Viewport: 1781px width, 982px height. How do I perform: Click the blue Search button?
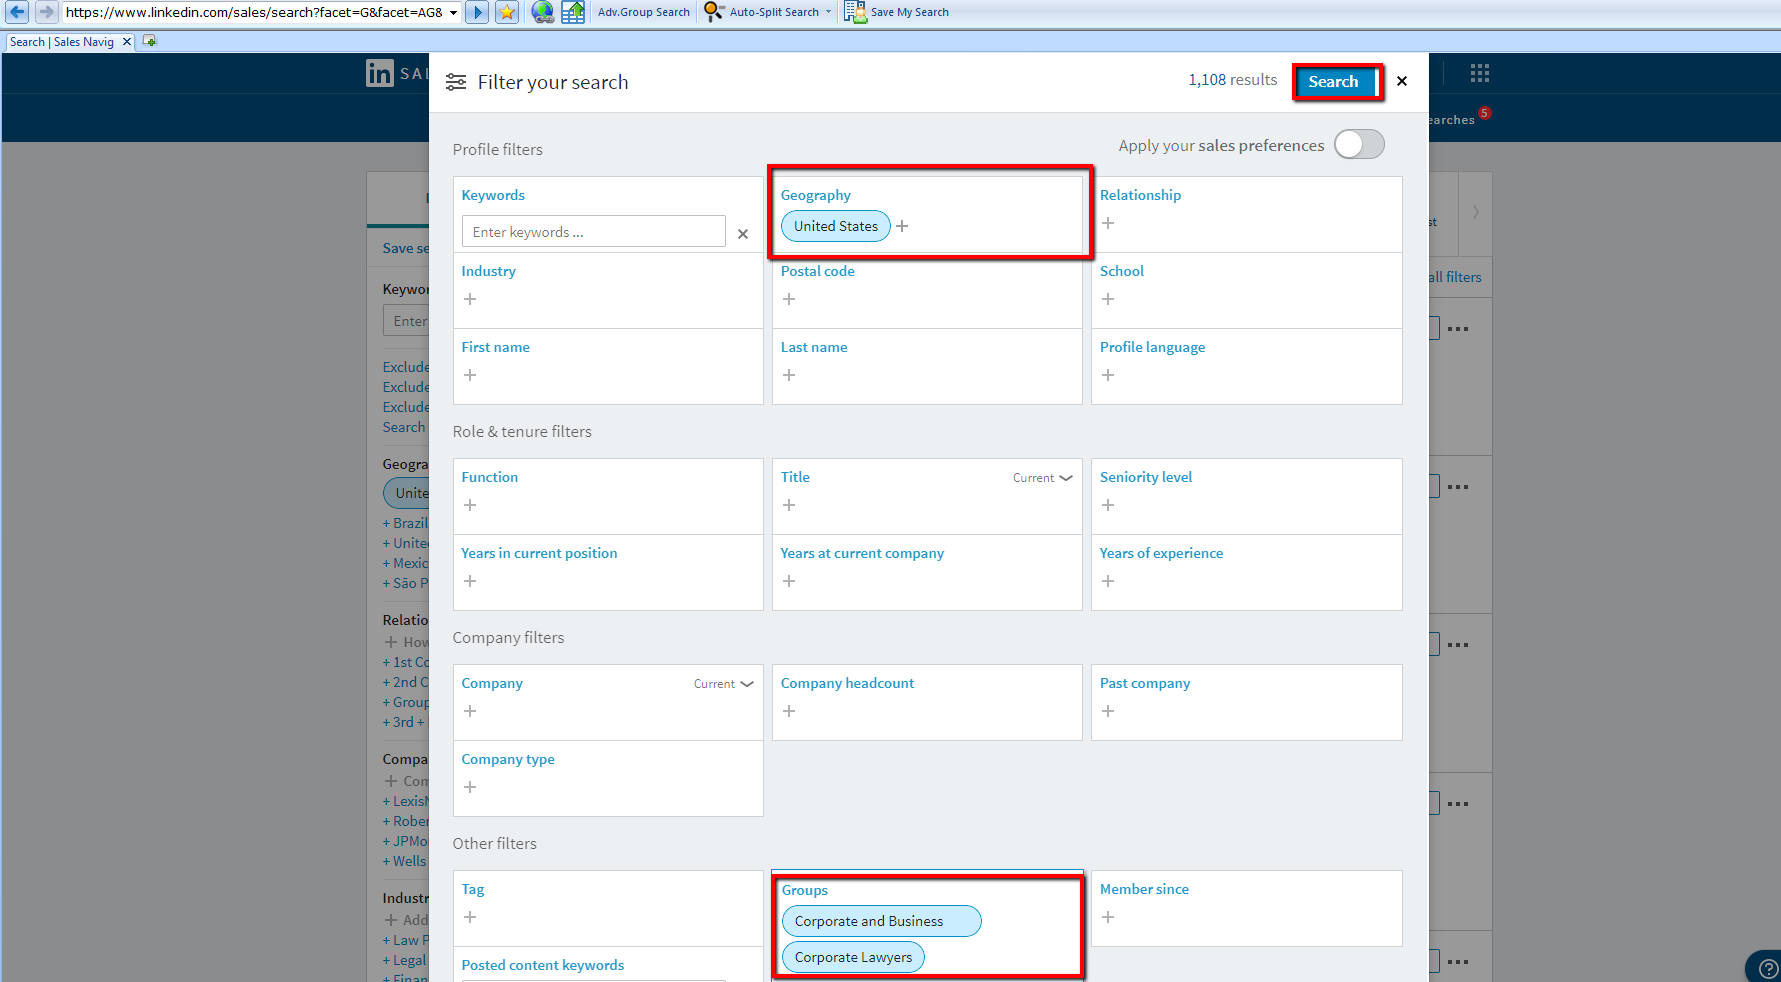[1333, 82]
